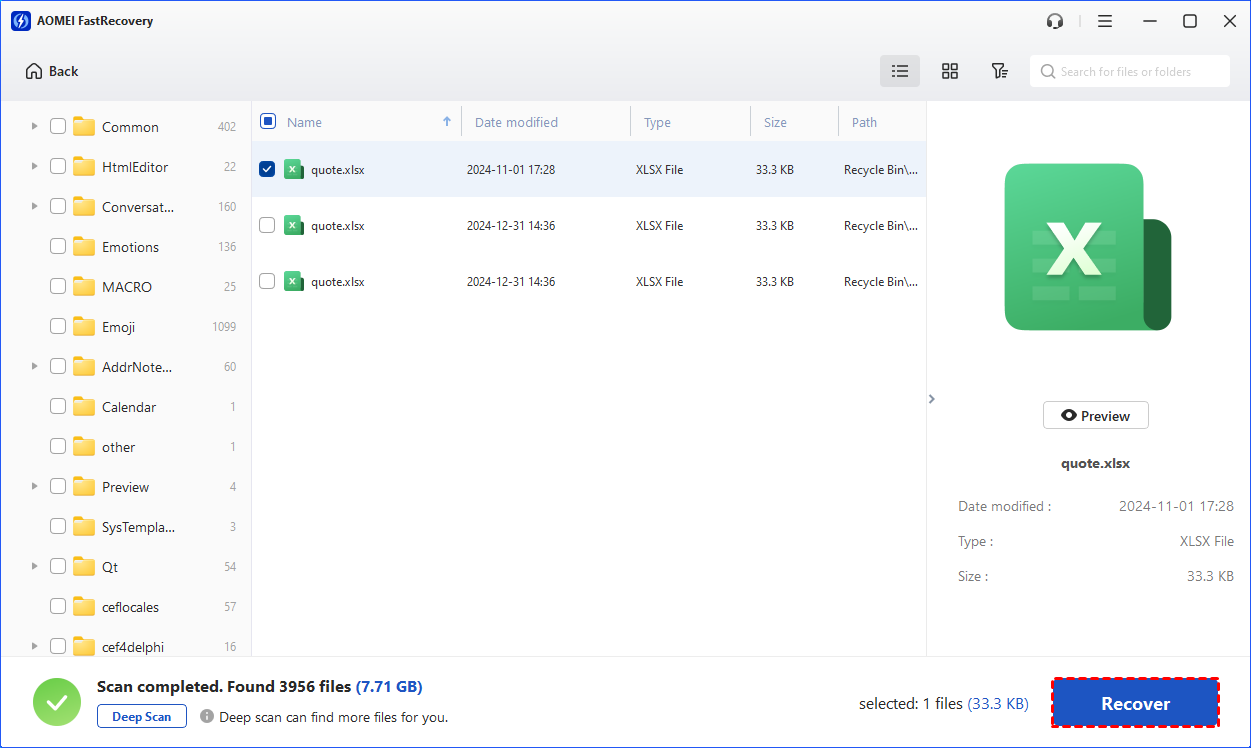The height and width of the screenshot is (748, 1251).
Task: Sort files by Date modified column
Action: [516, 122]
